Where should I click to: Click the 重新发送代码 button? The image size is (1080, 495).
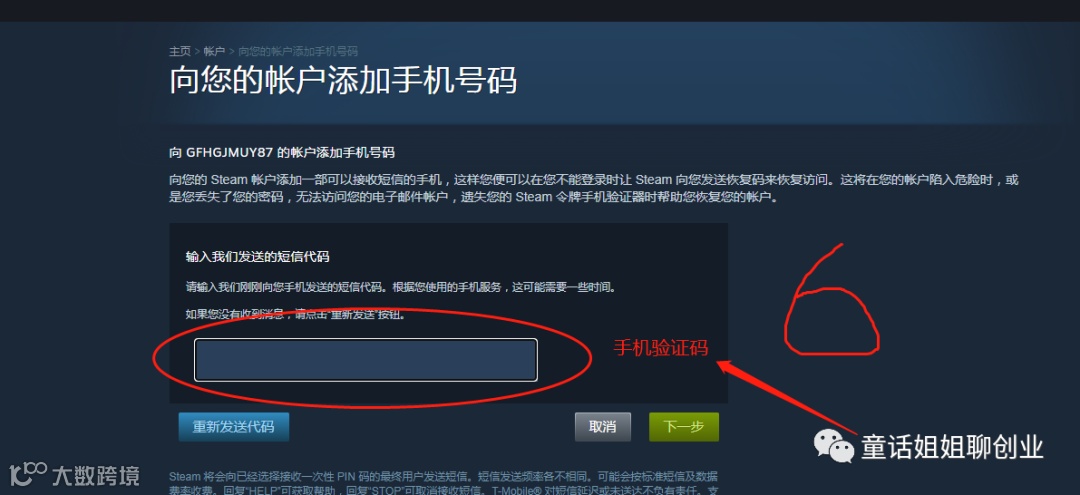pos(233,427)
